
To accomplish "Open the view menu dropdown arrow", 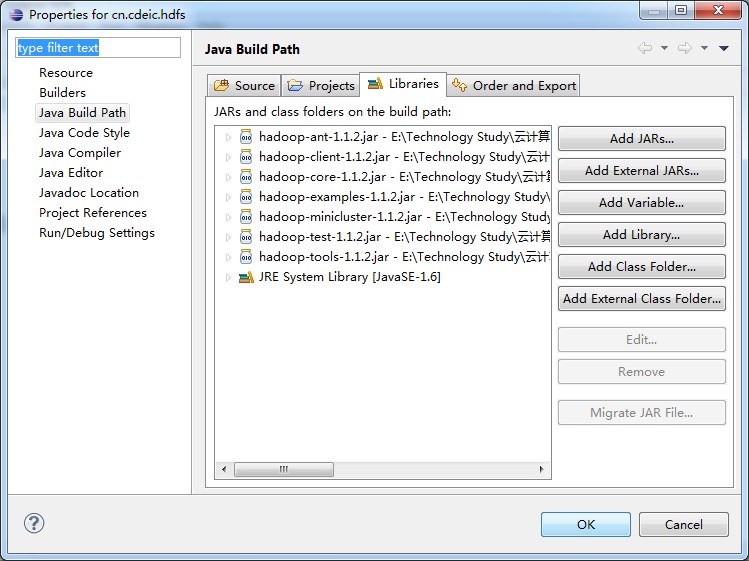I will tap(723, 48).
